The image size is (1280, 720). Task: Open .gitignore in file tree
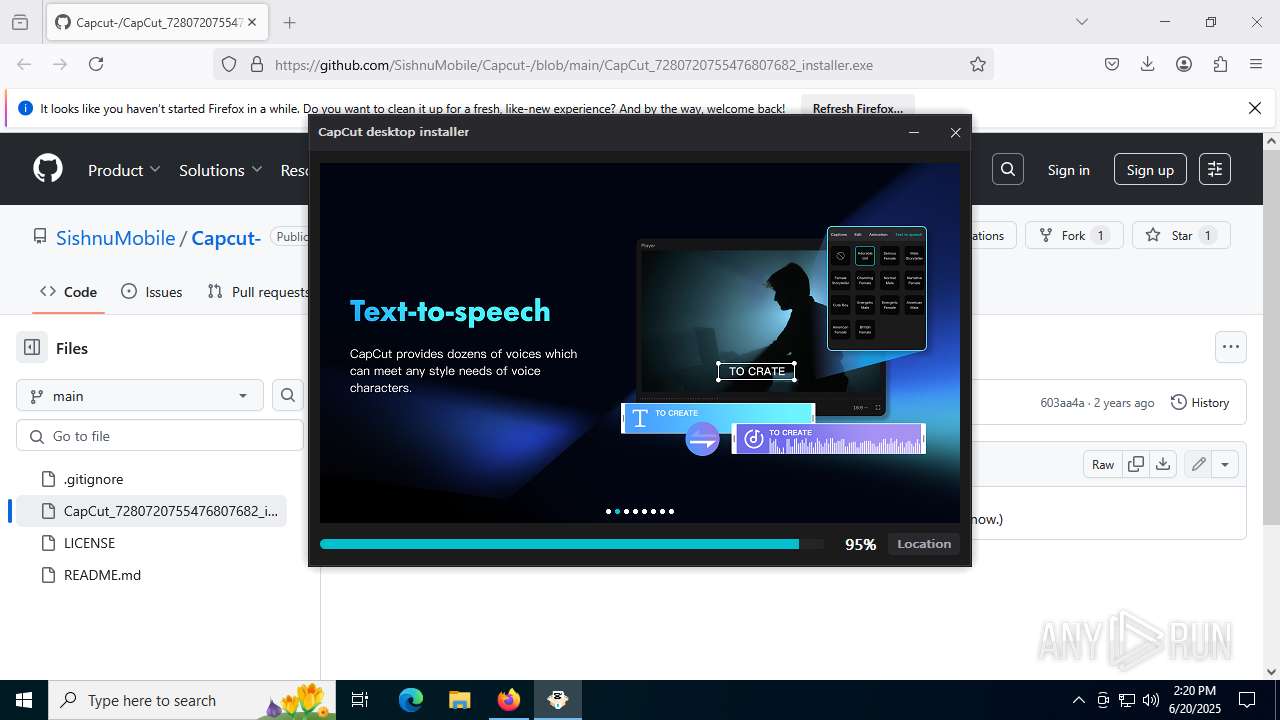pos(93,479)
